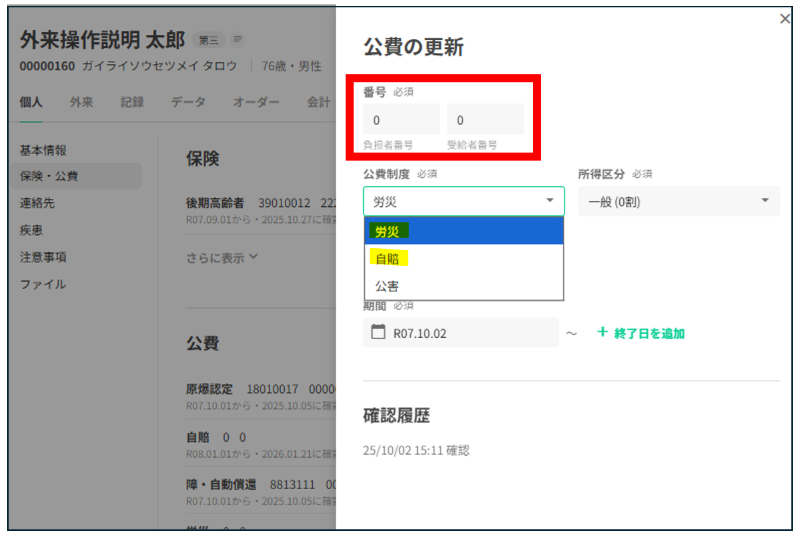Screen dimensions: 807x541
Task: Click the calendar icon beside R07.10.02
Action: 378,332
